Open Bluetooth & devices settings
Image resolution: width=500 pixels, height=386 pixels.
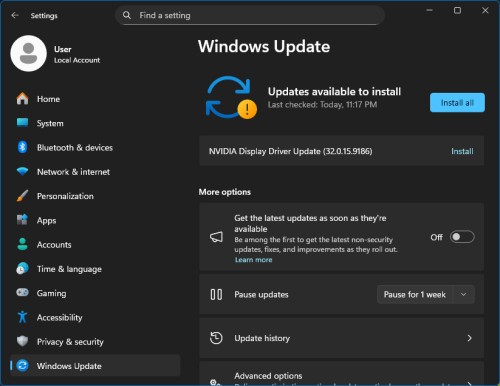point(95,147)
